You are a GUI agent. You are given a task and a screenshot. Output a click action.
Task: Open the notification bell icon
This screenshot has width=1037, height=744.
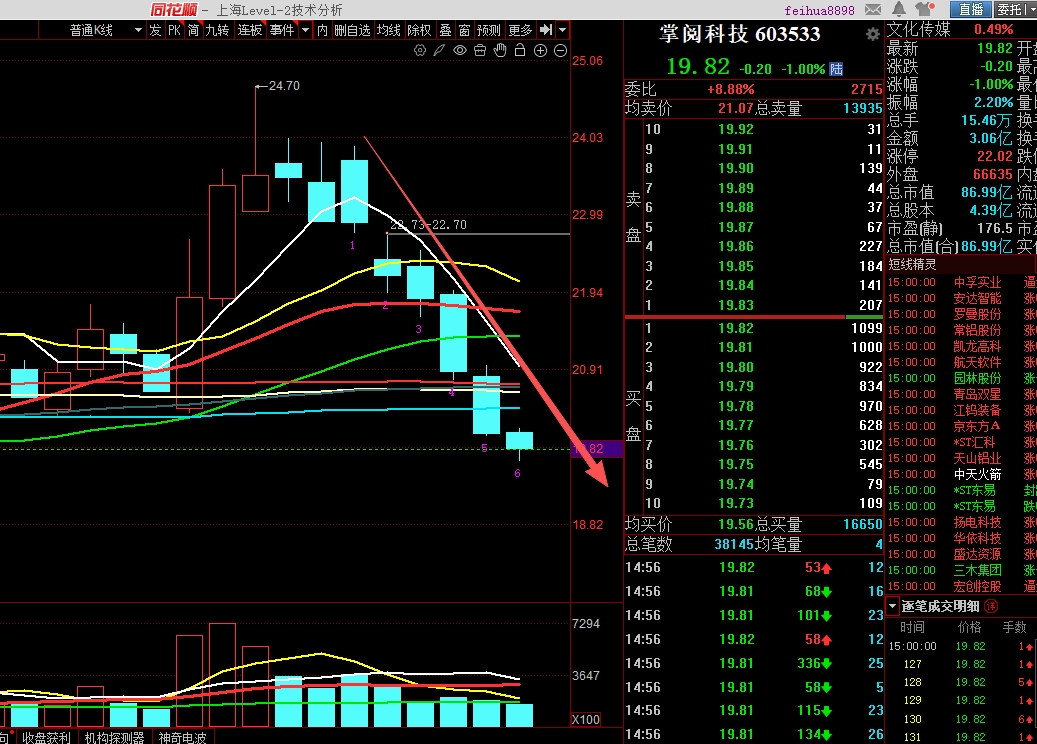(899, 9)
